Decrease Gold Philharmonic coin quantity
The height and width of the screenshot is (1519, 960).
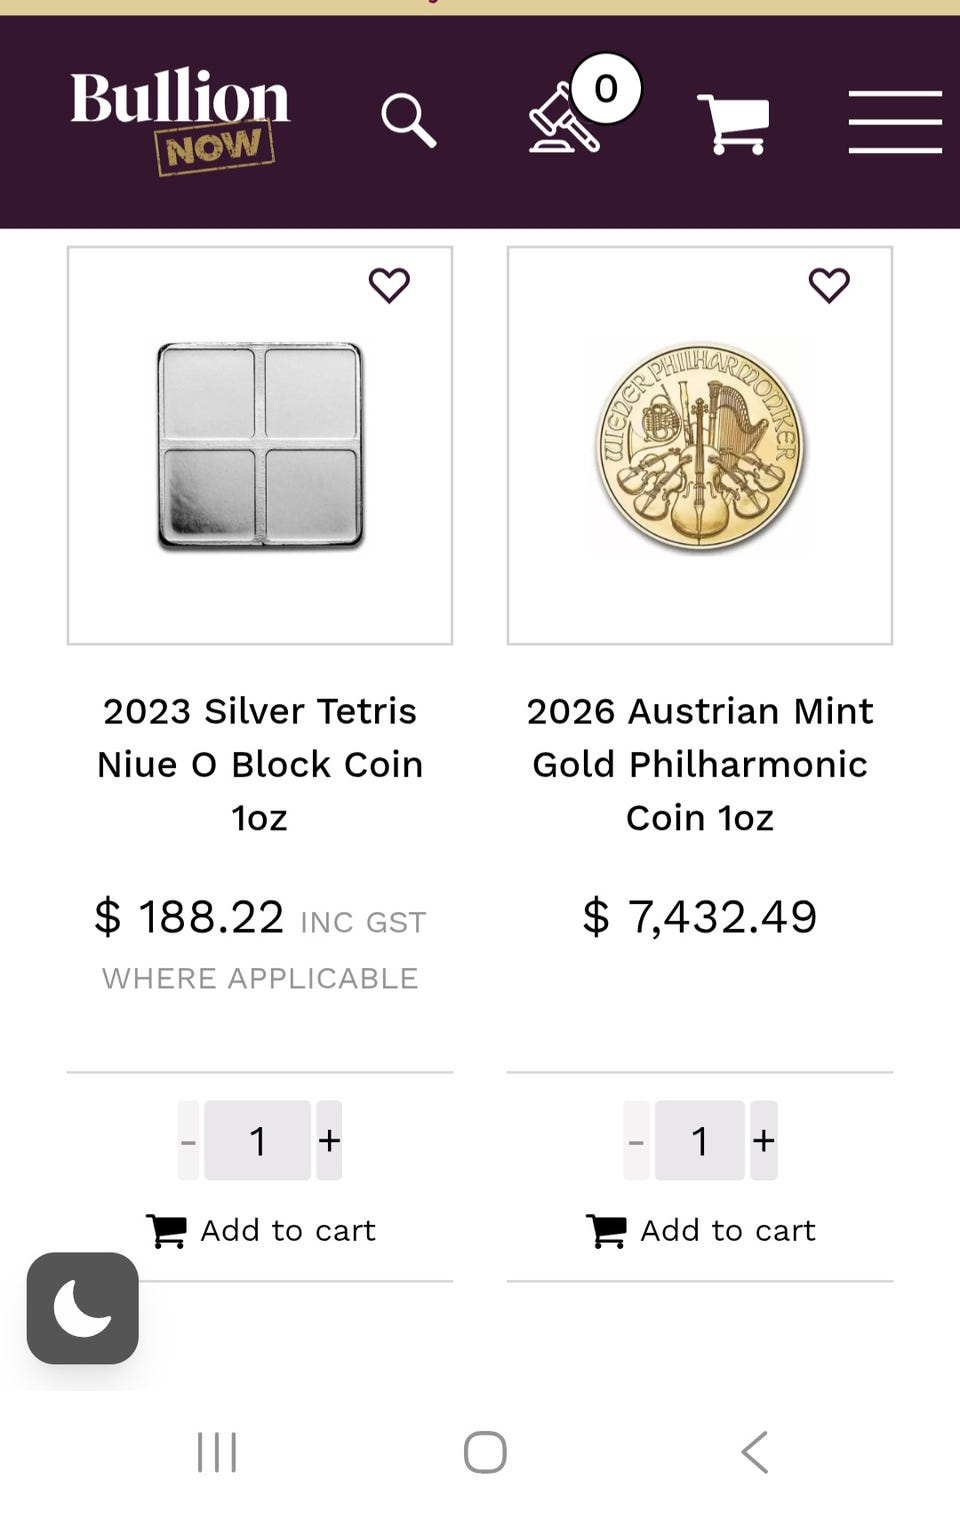(x=636, y=1141)
